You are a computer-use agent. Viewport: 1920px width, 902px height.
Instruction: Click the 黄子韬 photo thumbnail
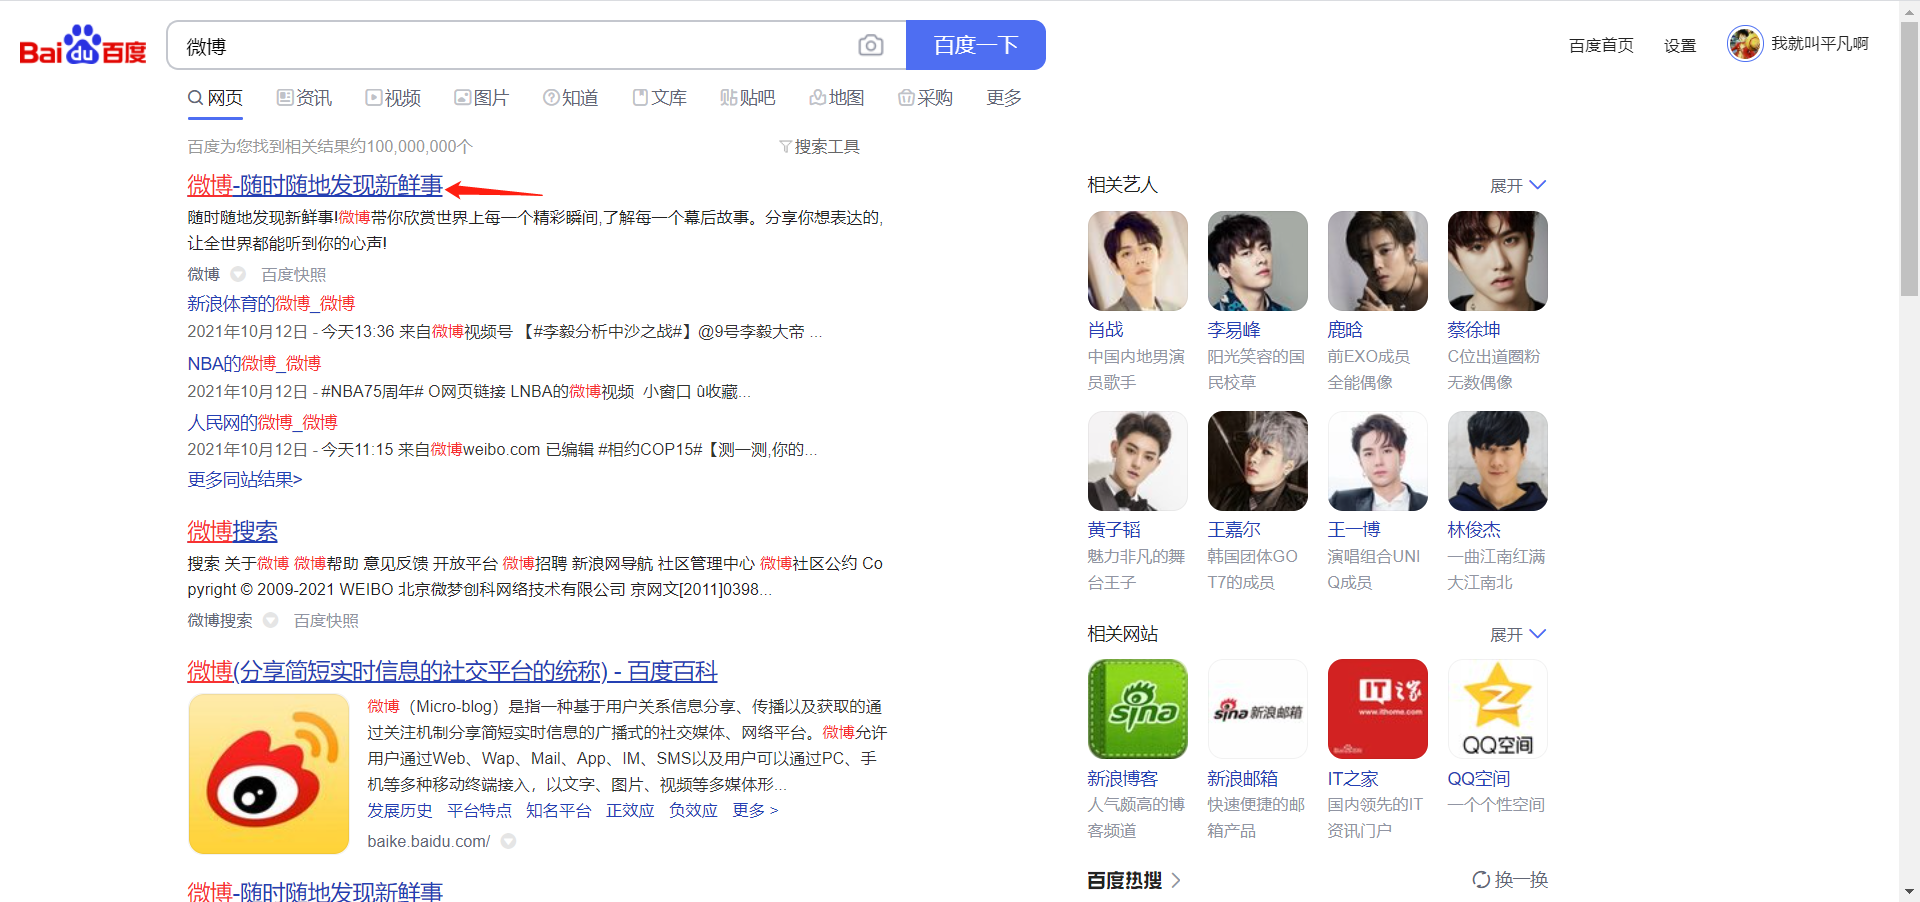[x=1138, y=461]
